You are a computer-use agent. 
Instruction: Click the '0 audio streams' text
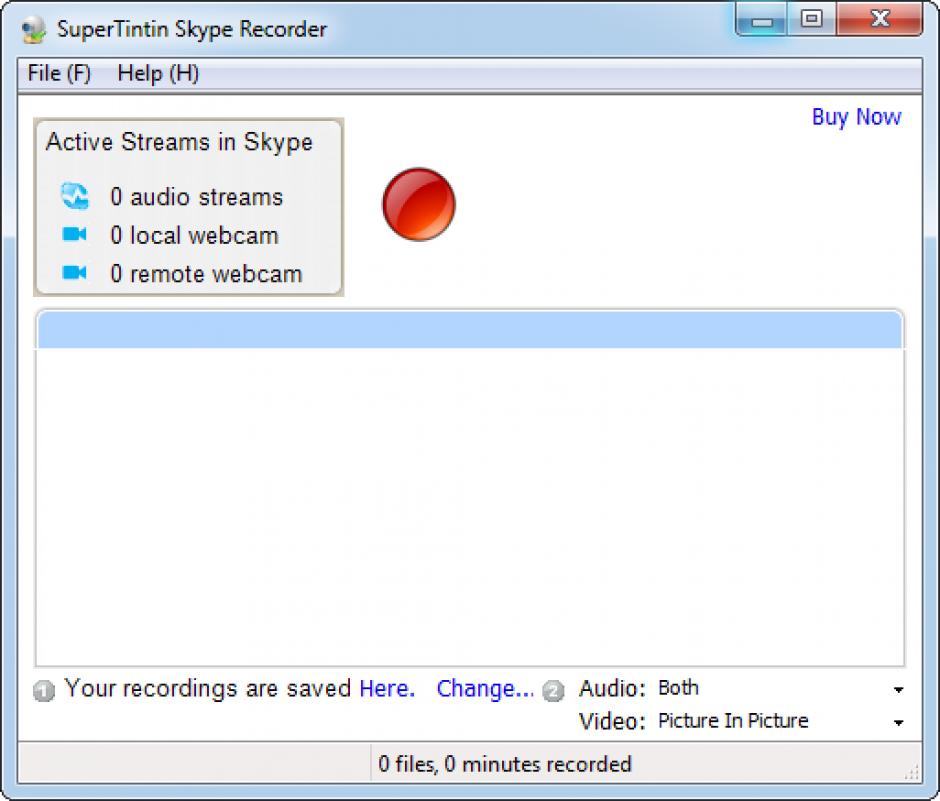coord(197,197)
